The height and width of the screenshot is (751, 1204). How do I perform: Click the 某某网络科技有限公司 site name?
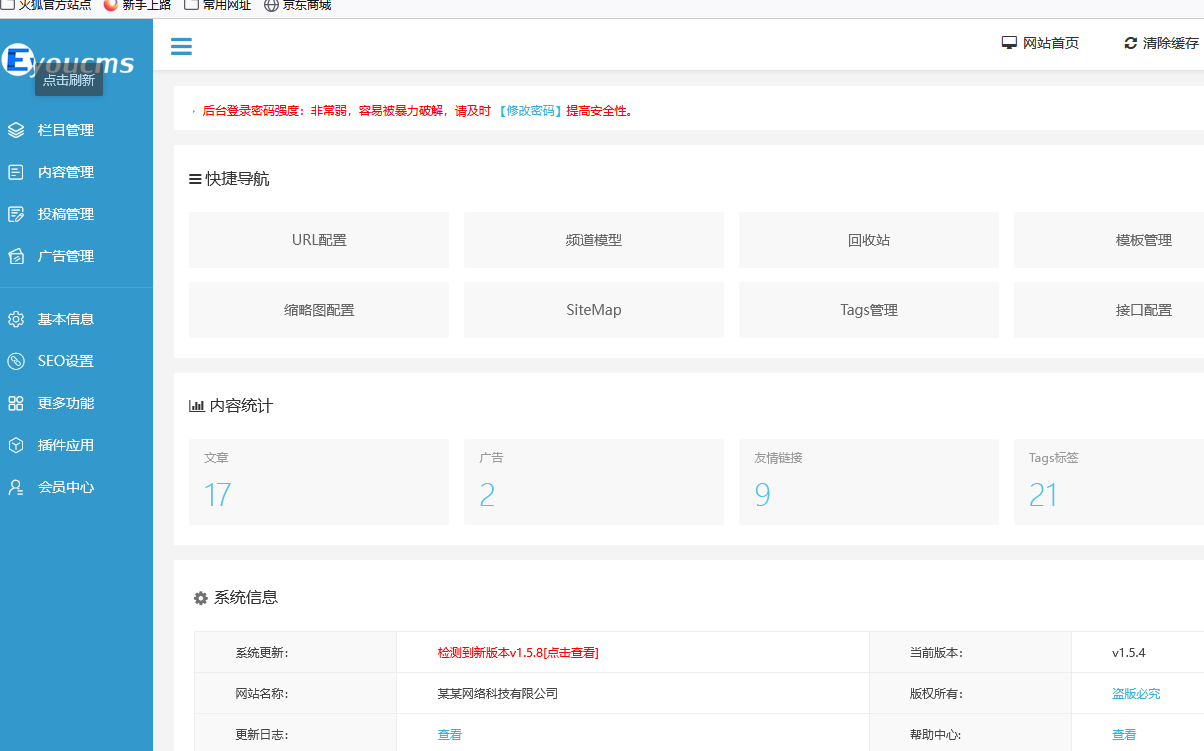click(x=498, y=694)
